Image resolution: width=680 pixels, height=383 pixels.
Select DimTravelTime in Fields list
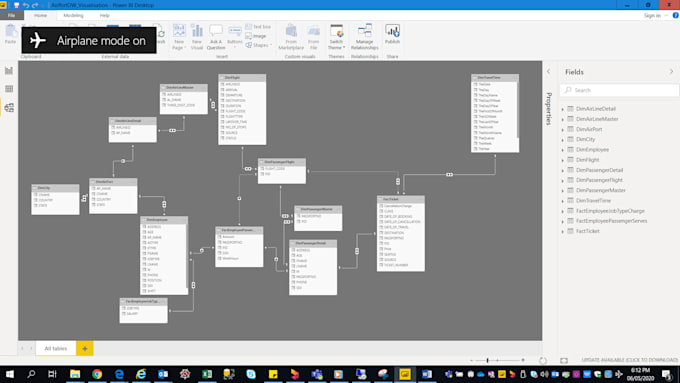coord(593,200)
